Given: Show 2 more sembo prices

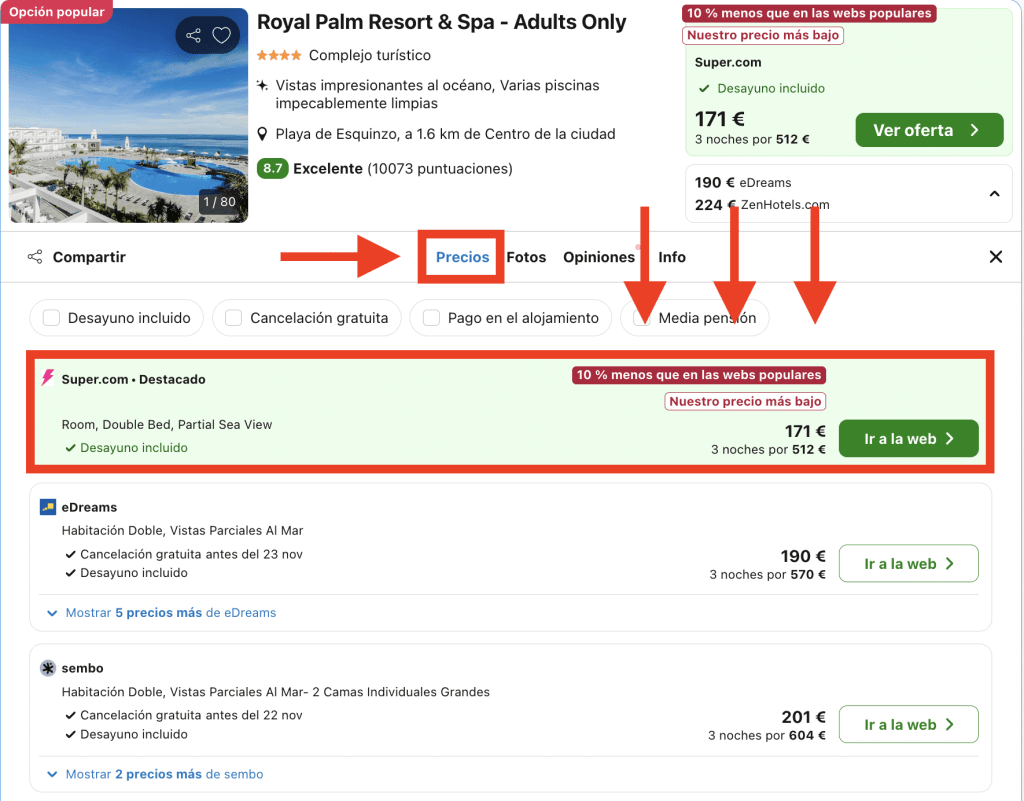Looking at the screenshot, I should coord(164,774).
